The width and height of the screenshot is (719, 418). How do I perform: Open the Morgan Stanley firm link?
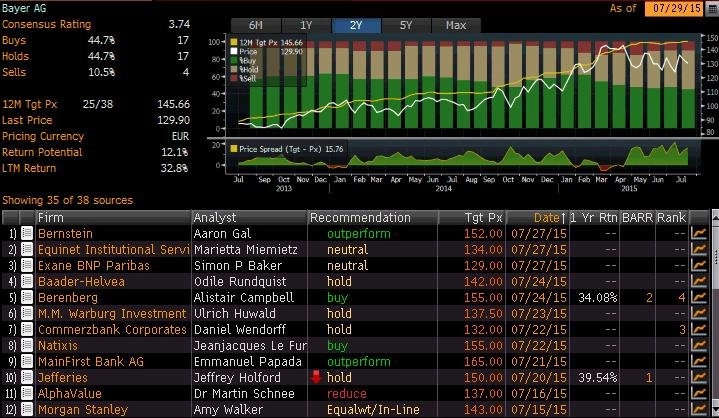tap(83, 409)
